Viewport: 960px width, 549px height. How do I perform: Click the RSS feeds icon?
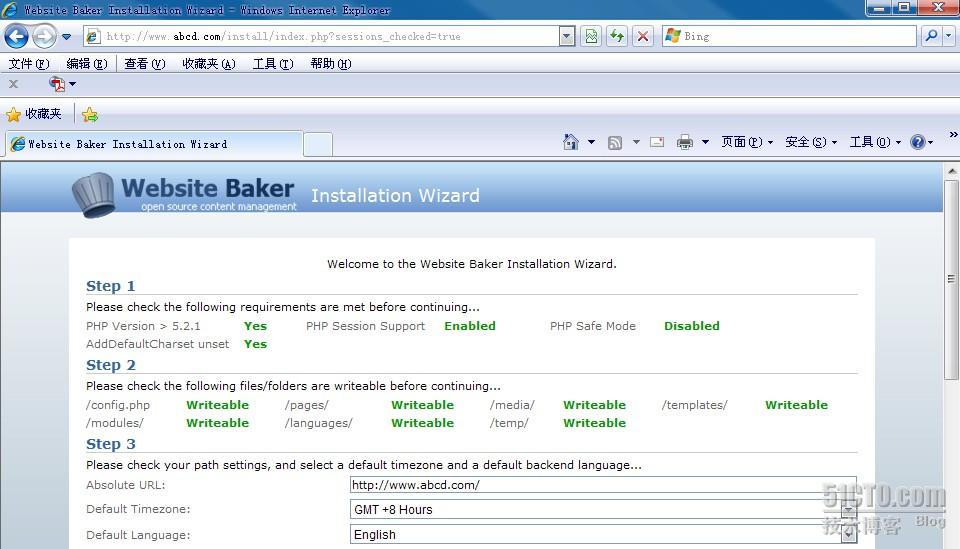tap(615, 143)
